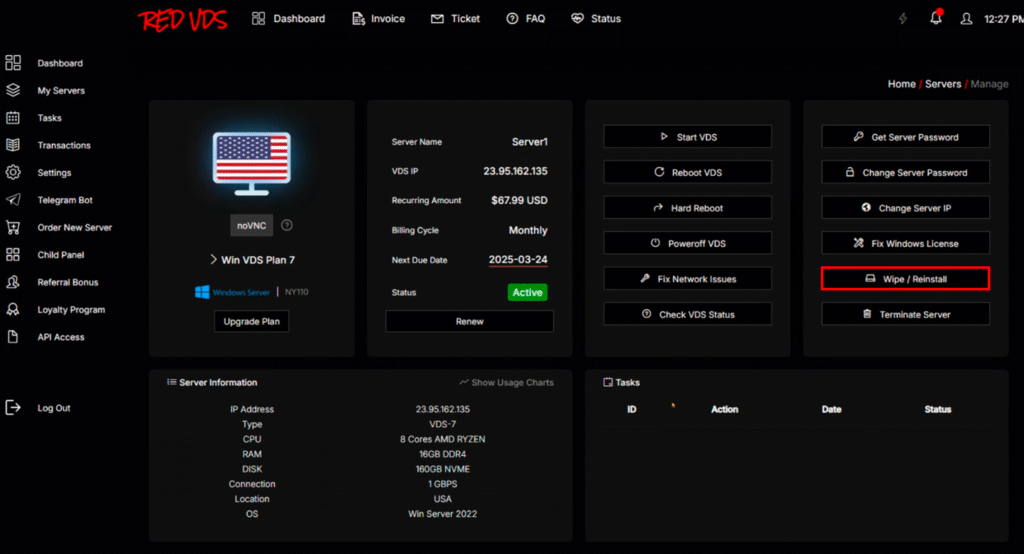The height and width of the screenshot is (554, 1024).
Task: Click the Fix Windows License button
Action: click(906, 243)
